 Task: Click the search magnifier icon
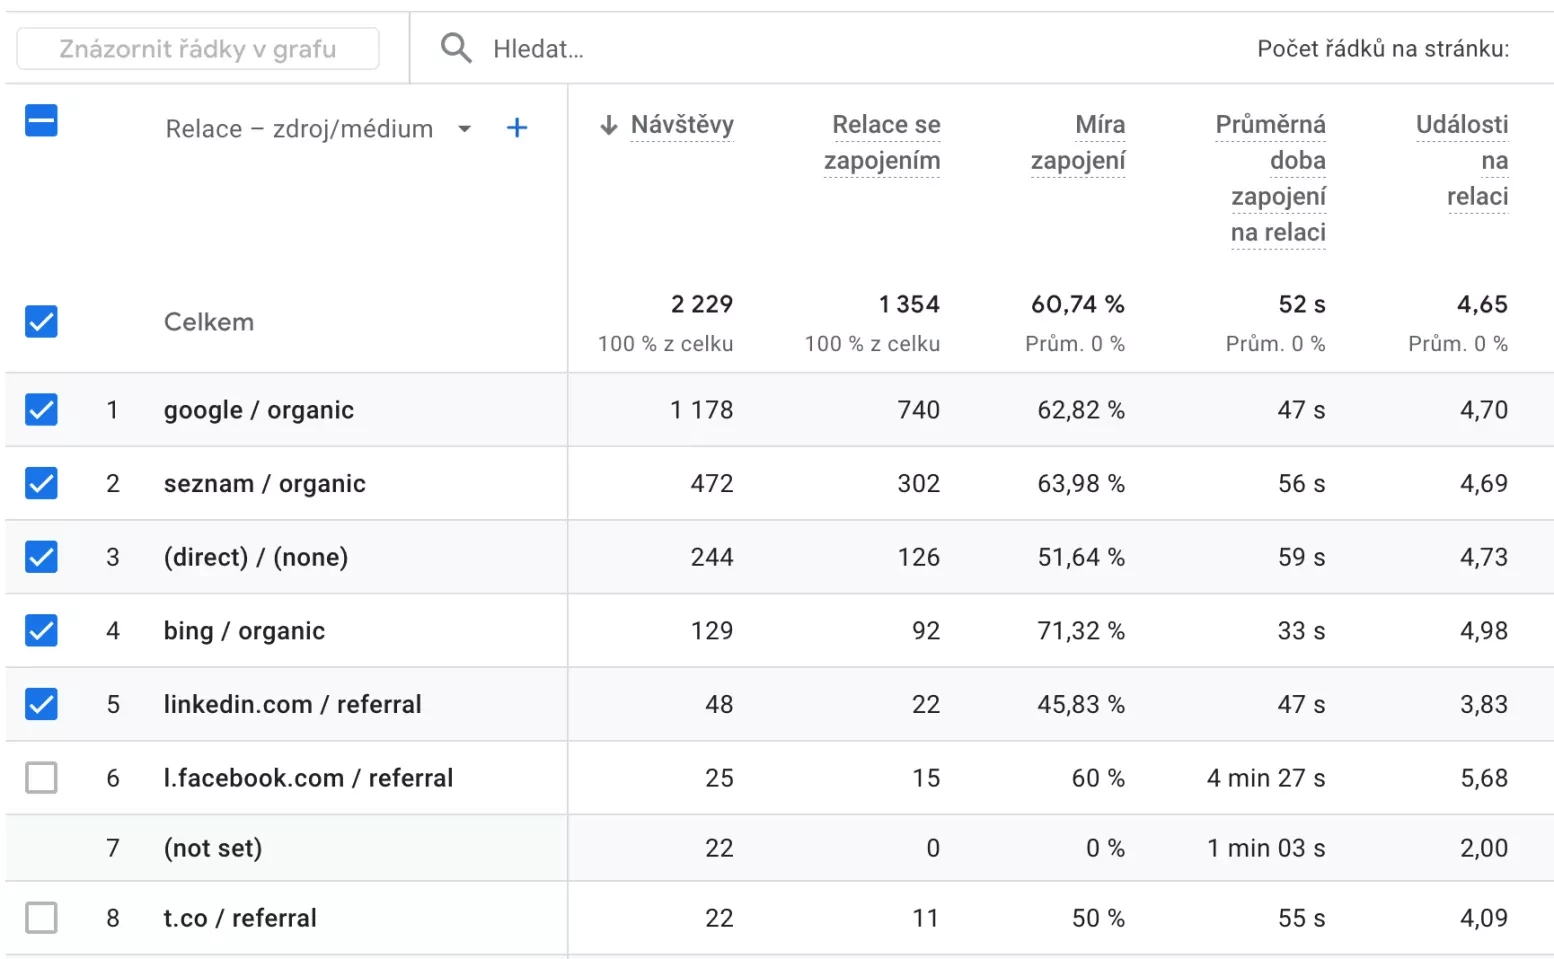coord(456,48)
